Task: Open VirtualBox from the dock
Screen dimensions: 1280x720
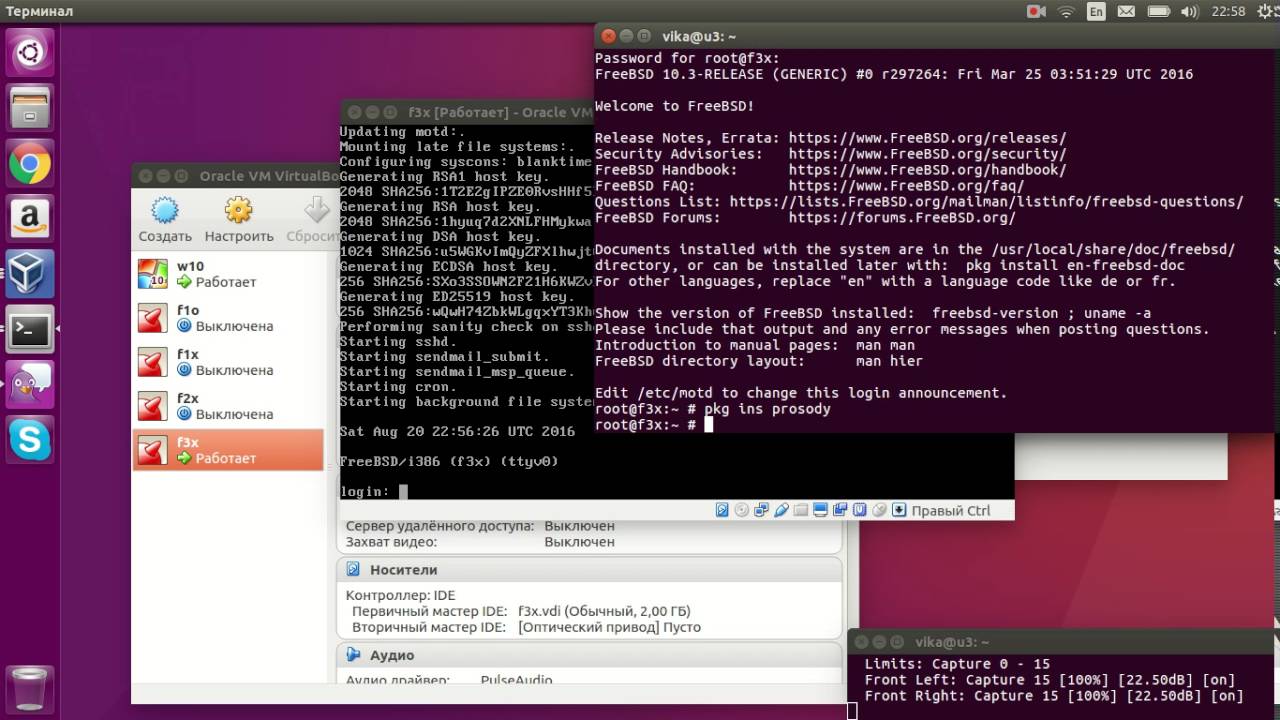Action: (x=30, y=274)
